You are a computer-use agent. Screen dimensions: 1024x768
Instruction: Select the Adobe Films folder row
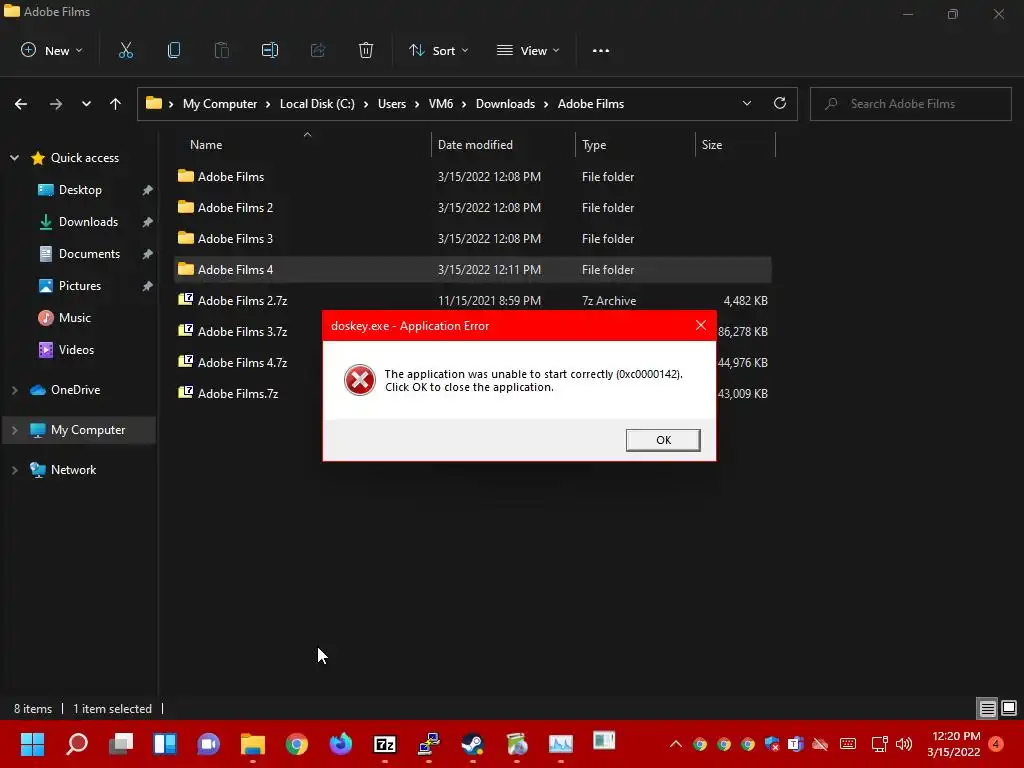[x=473, y=176]
